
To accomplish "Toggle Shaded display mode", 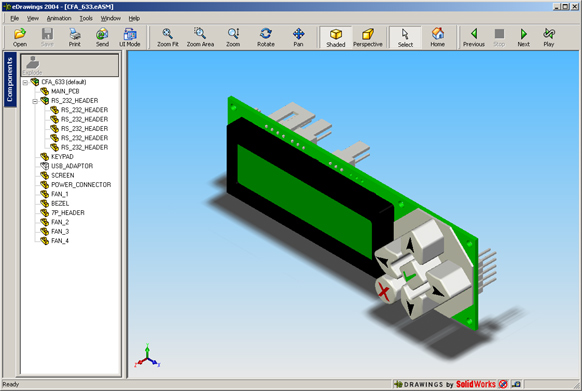I will coord(336,37).
